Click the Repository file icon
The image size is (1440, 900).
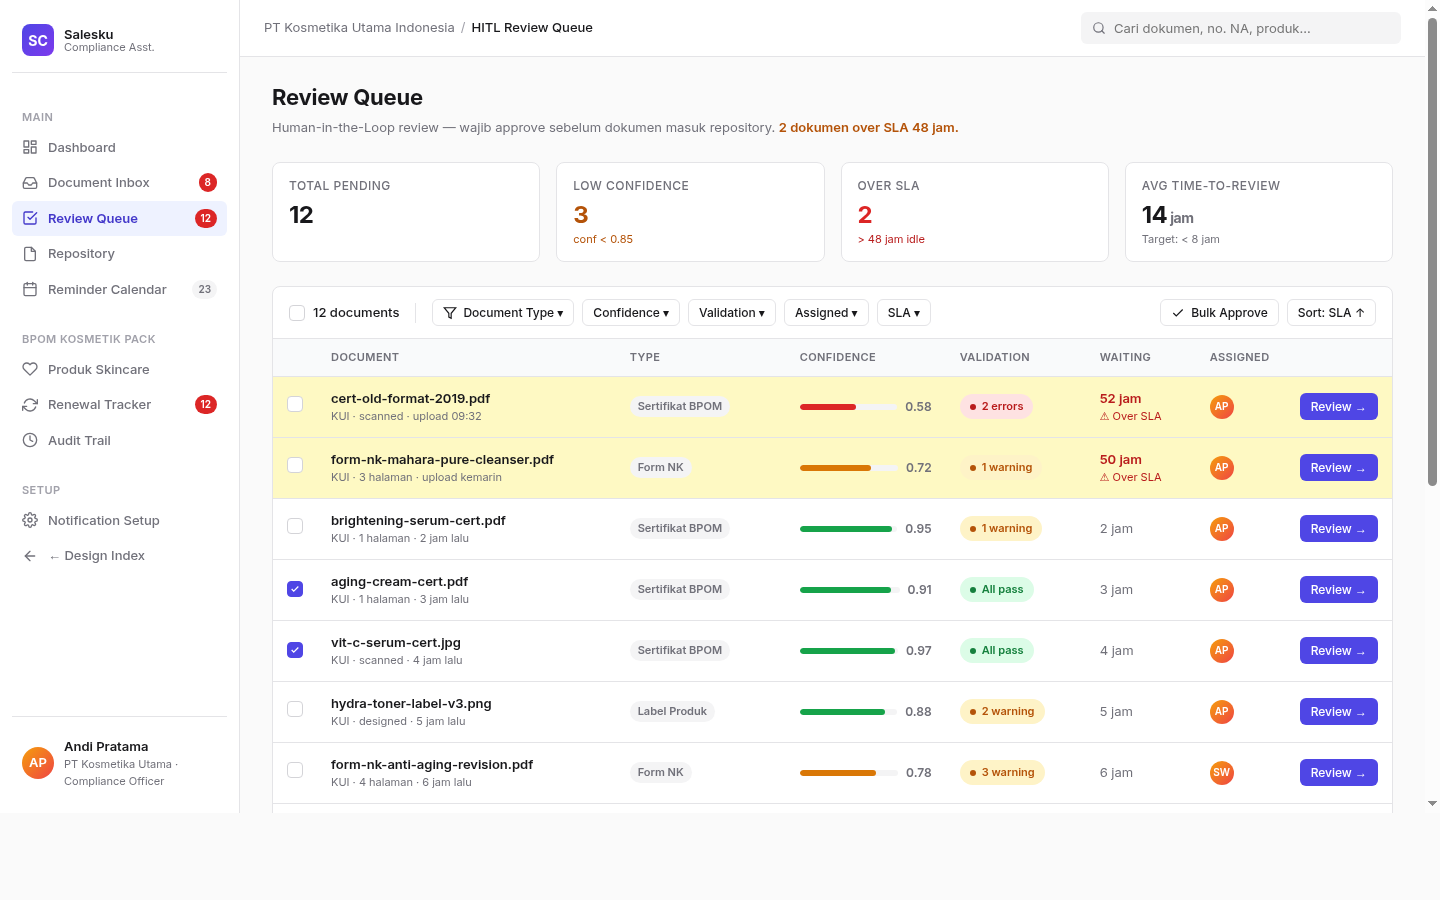tap(30, 253)
